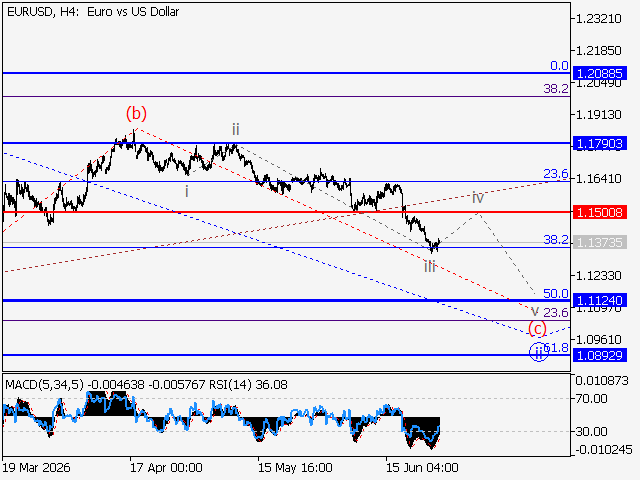Click the gray 1.13735 current price tag
This screenshot has width=640, height=480.
click(x=600, y=242)
